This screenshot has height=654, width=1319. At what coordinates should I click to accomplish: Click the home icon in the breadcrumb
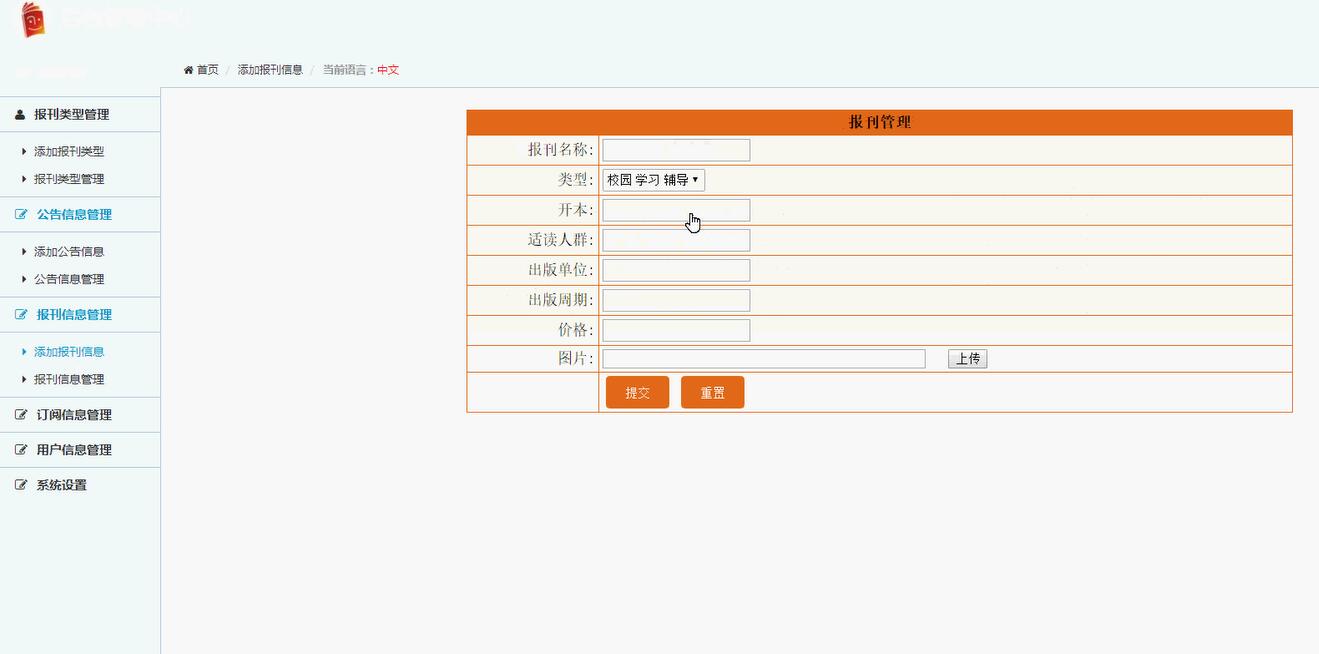pos(188,70)
